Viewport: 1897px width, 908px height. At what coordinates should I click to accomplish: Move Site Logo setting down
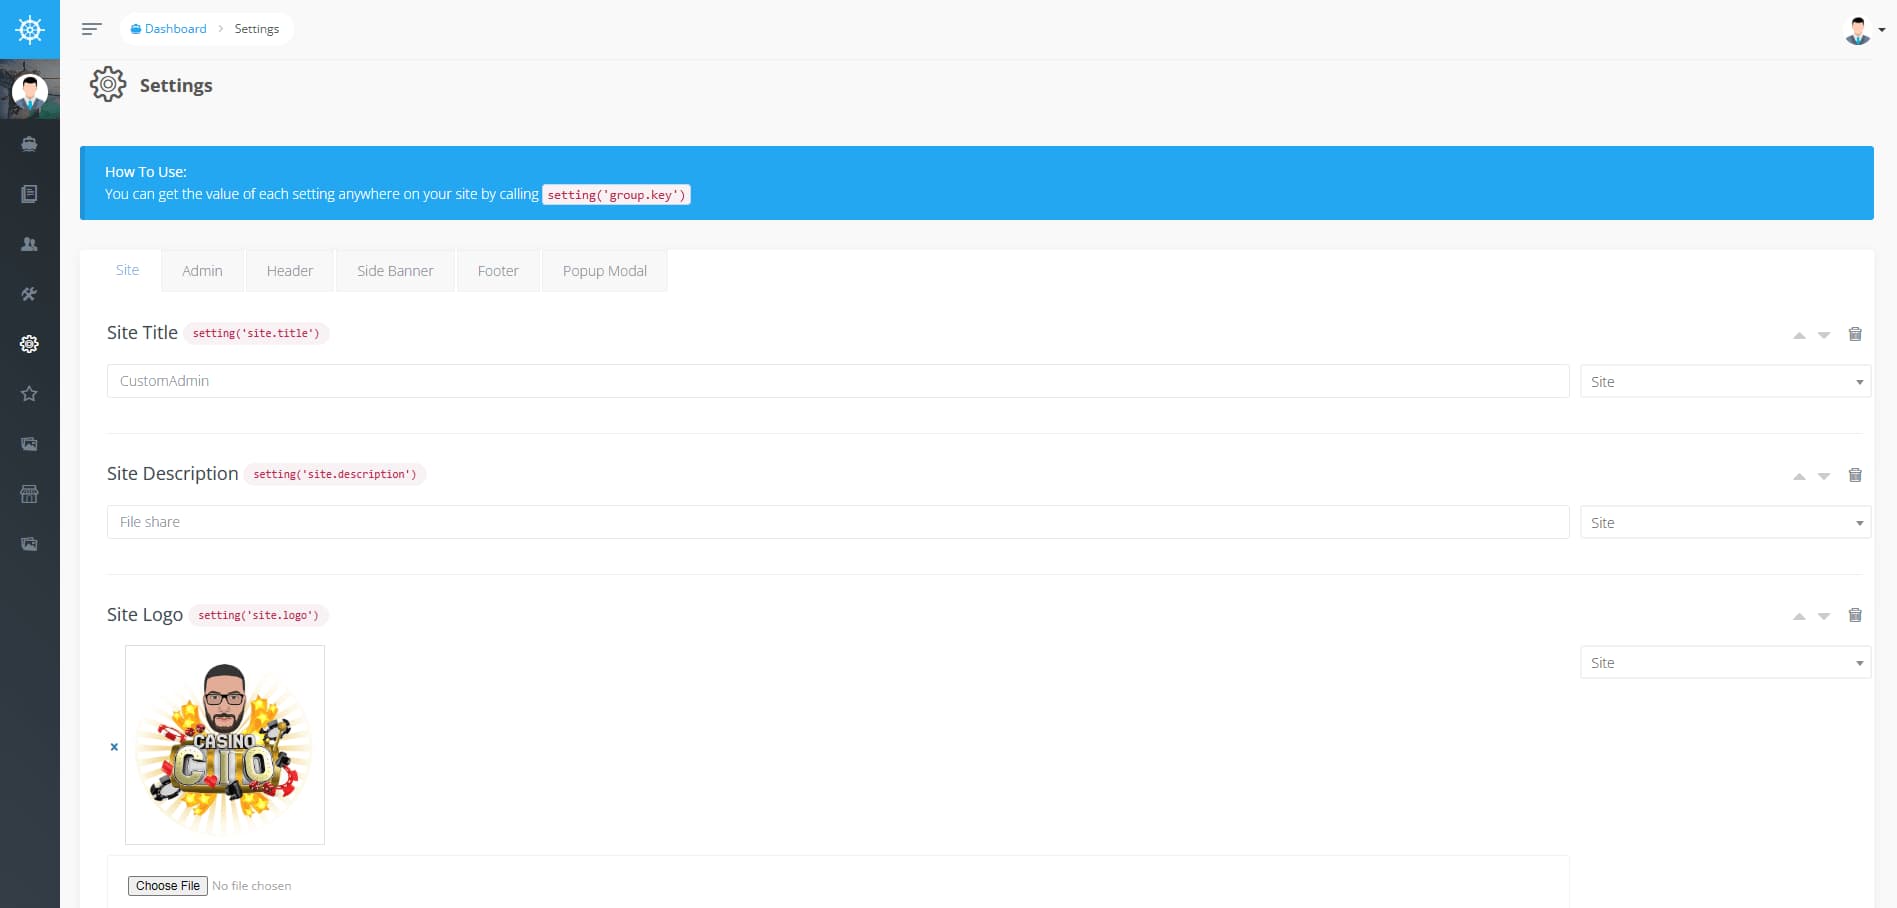[1824, 616]
